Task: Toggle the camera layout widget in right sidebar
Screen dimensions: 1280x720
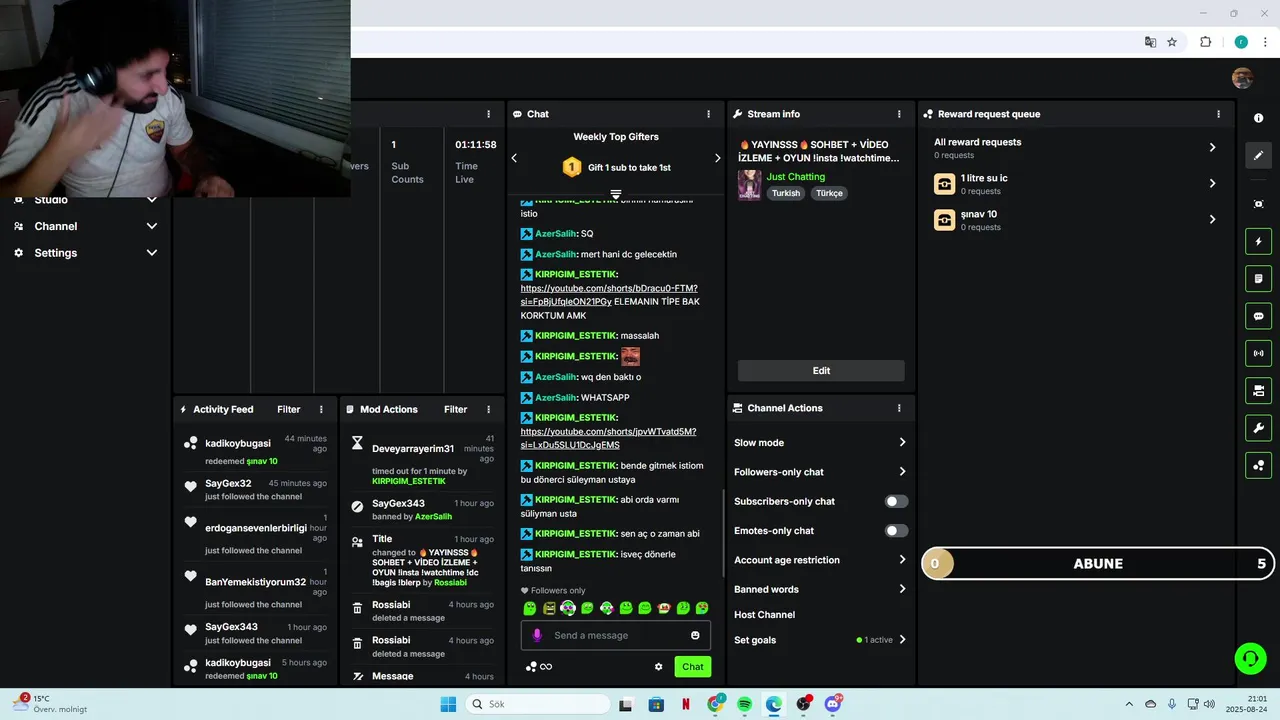Action: tap(1258, 390)
